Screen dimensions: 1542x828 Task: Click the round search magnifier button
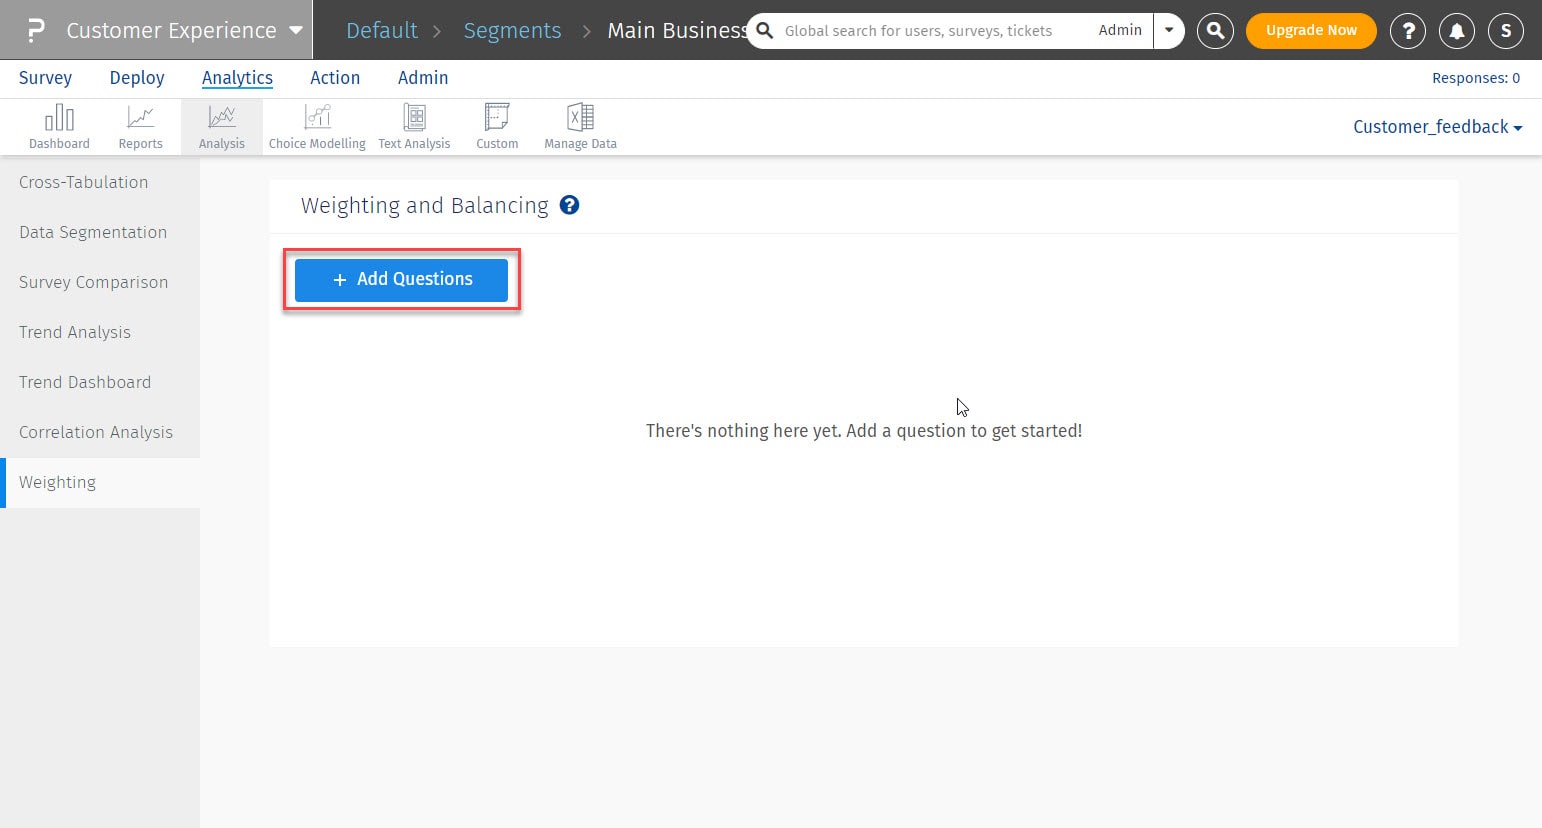click(x=1215, y=31)
